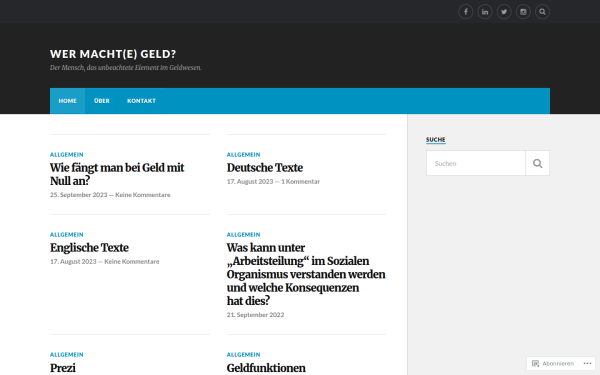Open the 'Englische Texte' post

click(x=89, y=248)
